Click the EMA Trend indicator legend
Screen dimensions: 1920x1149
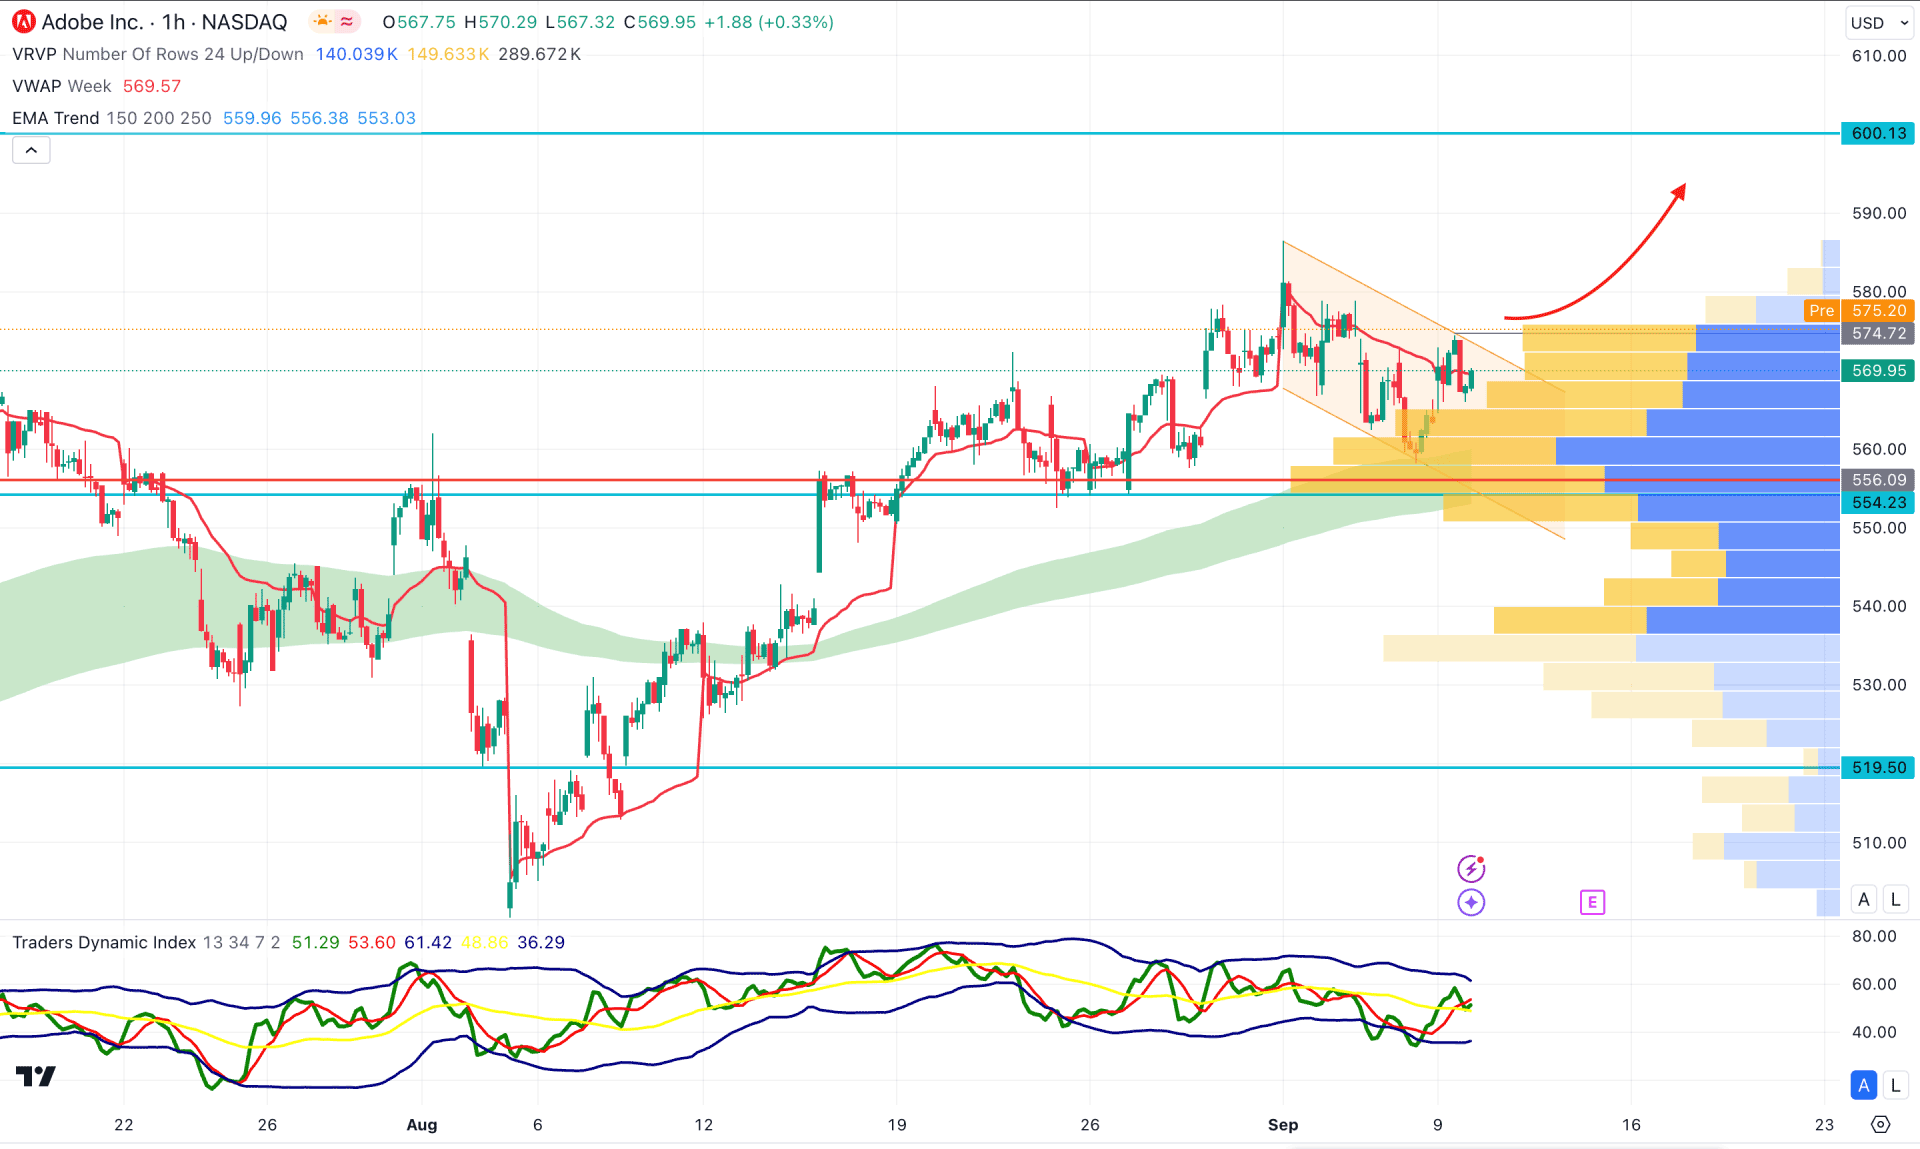(112, 118)
